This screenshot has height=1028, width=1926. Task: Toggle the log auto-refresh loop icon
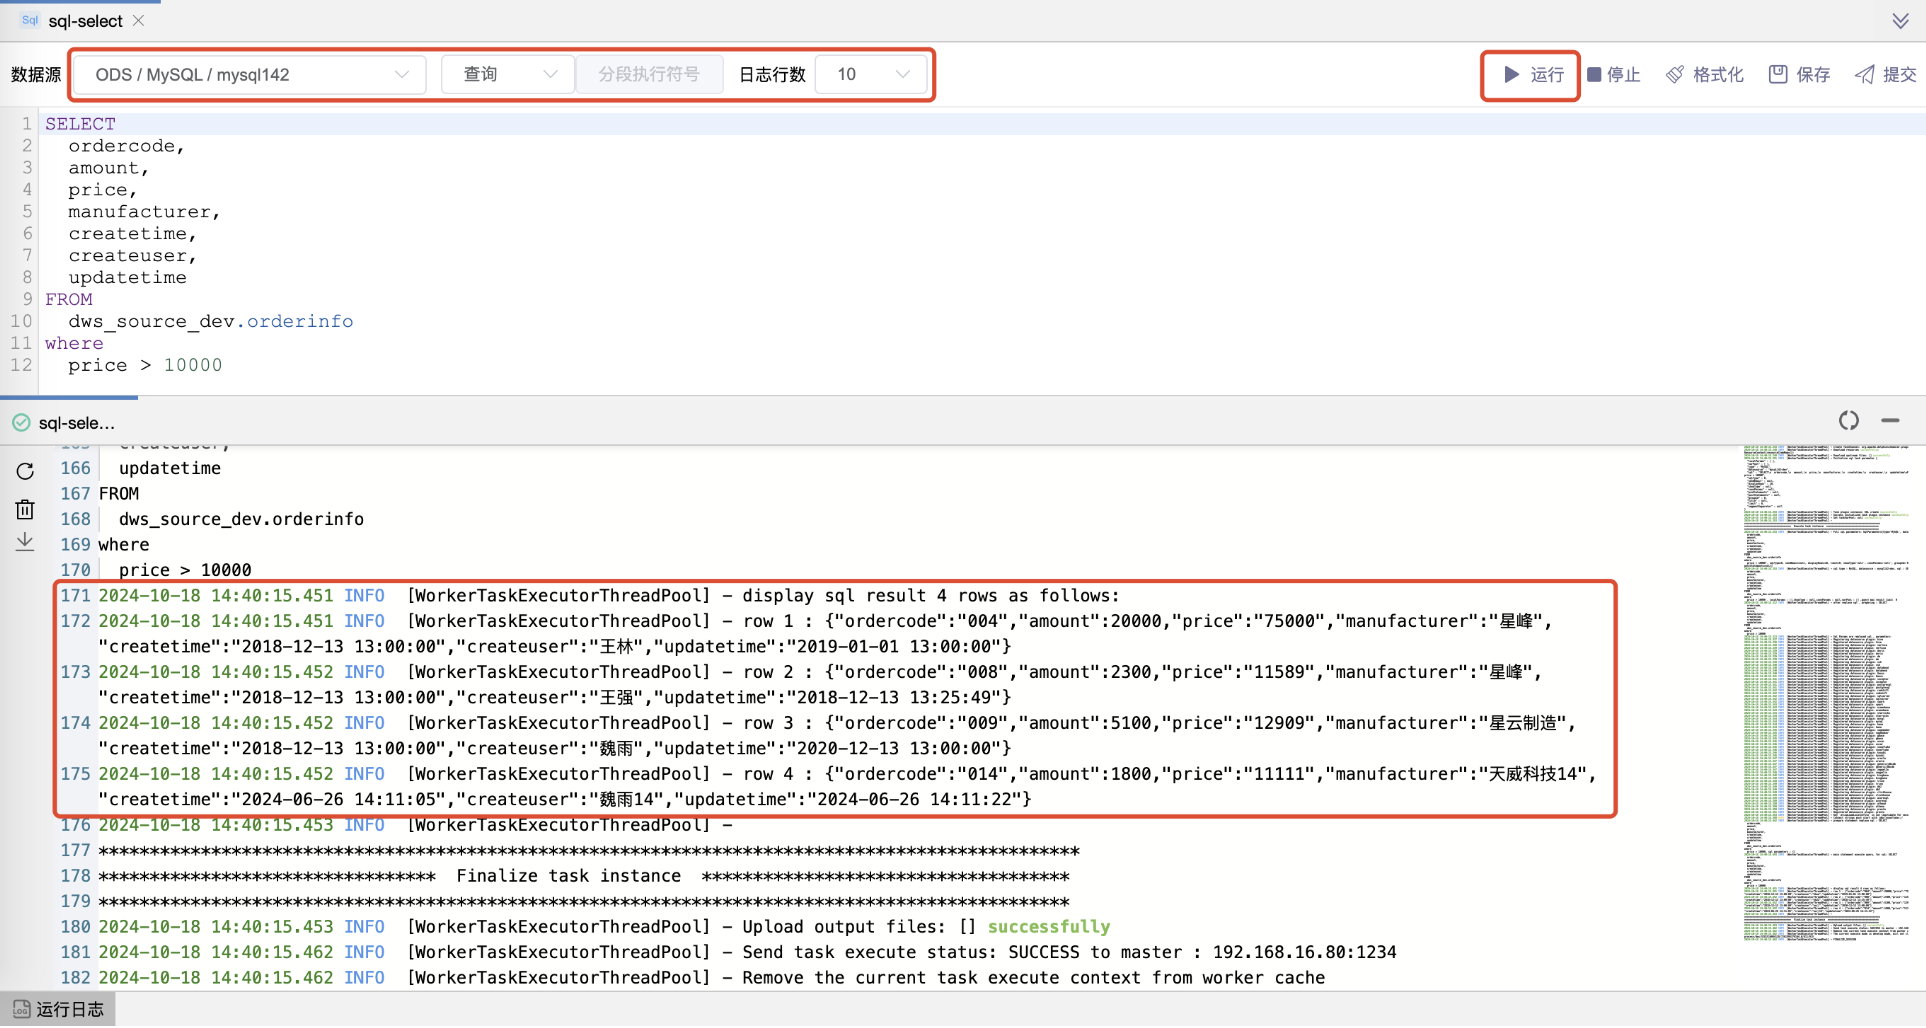[1848, 420]
